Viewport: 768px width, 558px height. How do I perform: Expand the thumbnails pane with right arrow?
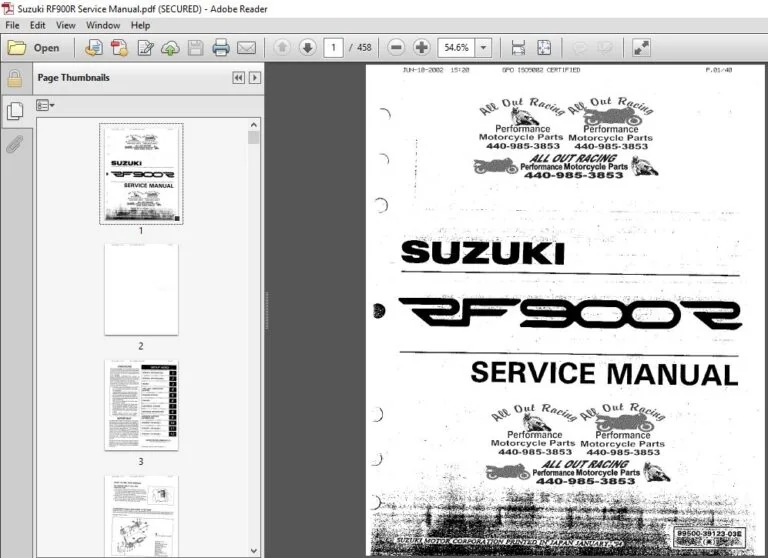(x=255, y=78)
